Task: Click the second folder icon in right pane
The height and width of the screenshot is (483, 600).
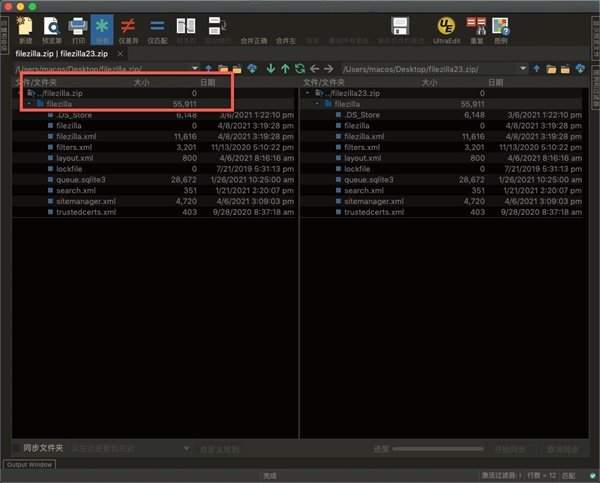Action: [x=566, y=69]
